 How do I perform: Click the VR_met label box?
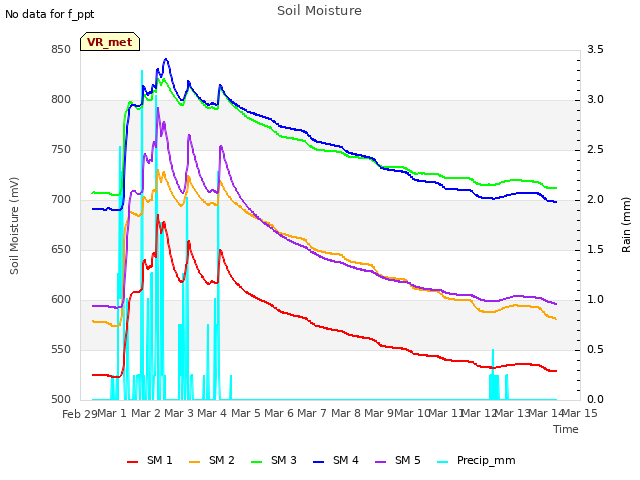pyautogui.click(x=110, y=42)
